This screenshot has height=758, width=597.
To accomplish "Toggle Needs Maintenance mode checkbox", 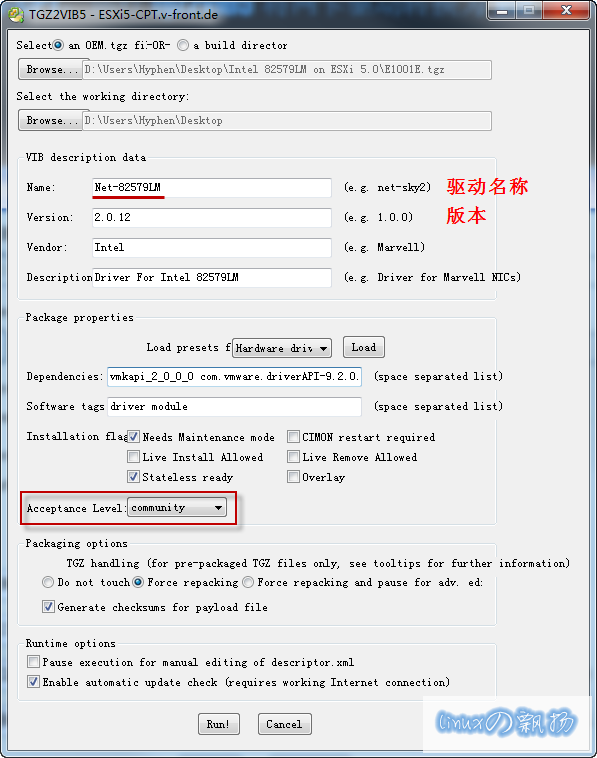I will click(133, 437).
